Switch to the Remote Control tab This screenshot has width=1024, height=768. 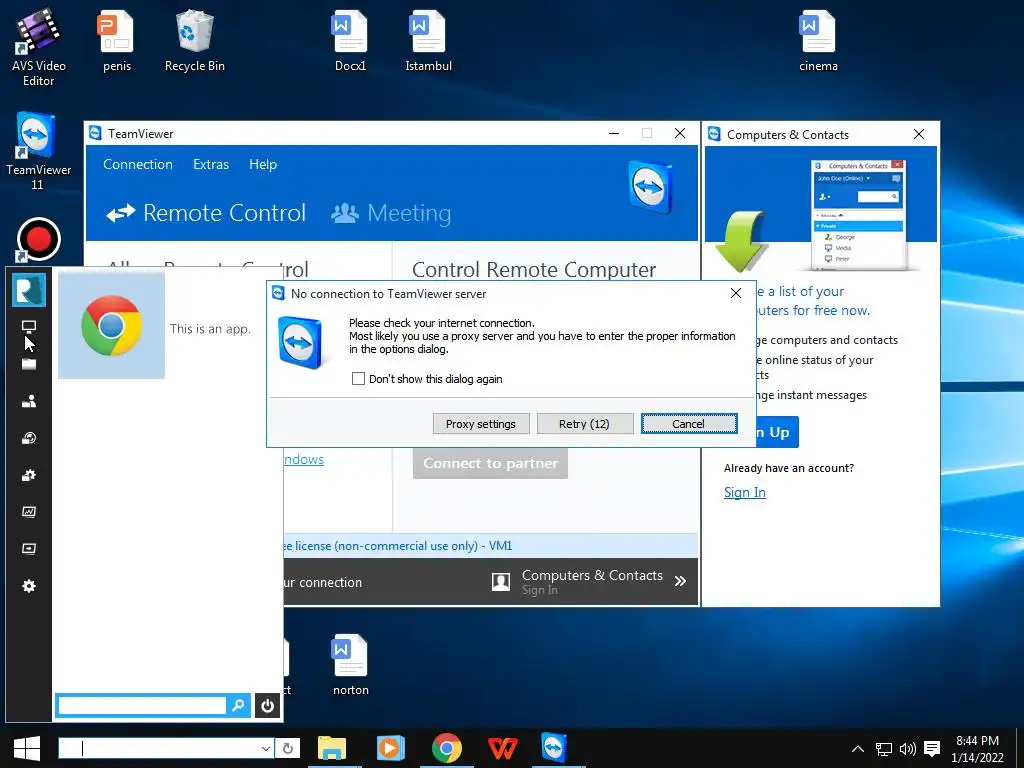click(206, 213)
